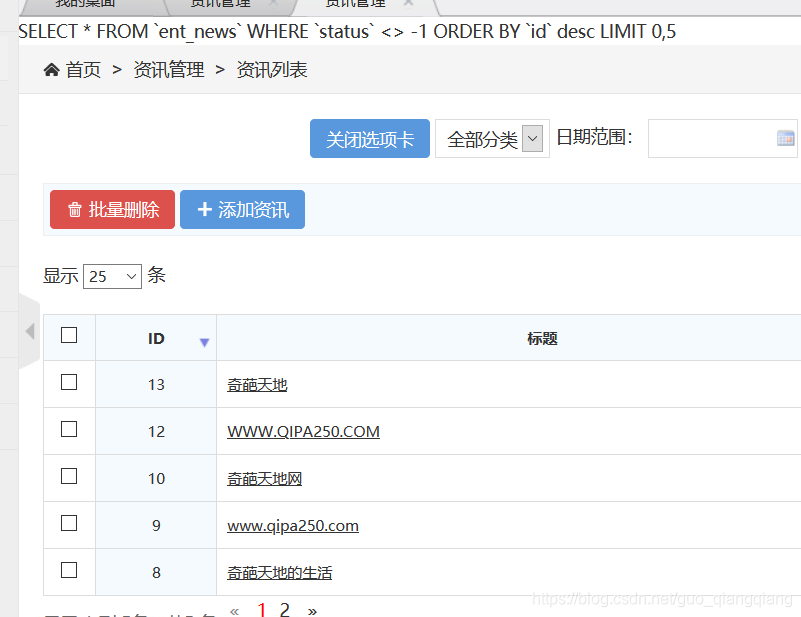Check the row with ID 10

click(x=69, y=476)
